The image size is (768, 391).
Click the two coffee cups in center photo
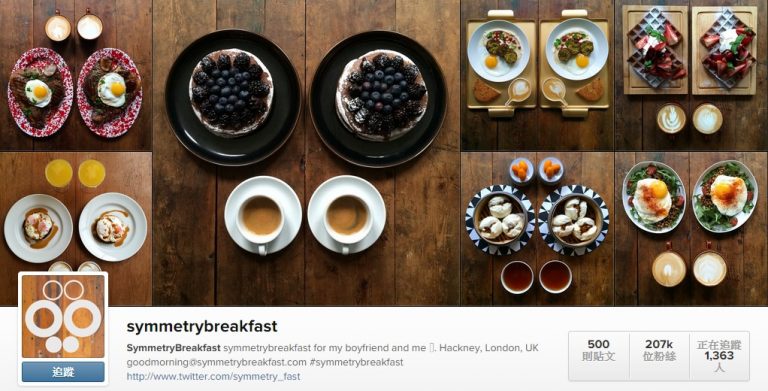[305, 215]
